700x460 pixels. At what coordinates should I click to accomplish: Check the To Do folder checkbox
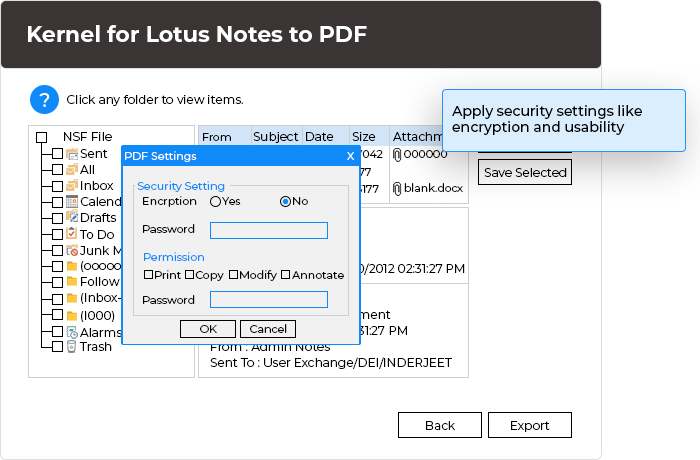click(57, 234)
